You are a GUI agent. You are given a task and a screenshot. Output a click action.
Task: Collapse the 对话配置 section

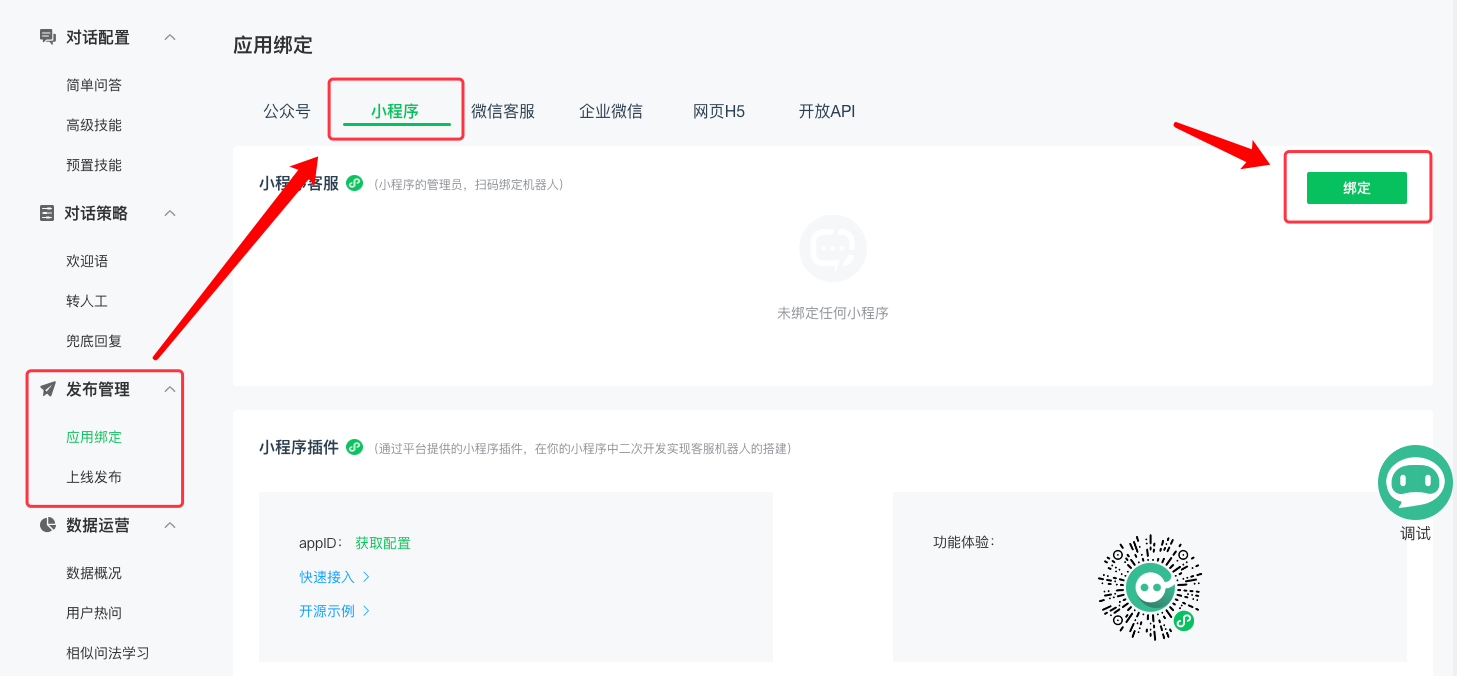click(170, 36)
